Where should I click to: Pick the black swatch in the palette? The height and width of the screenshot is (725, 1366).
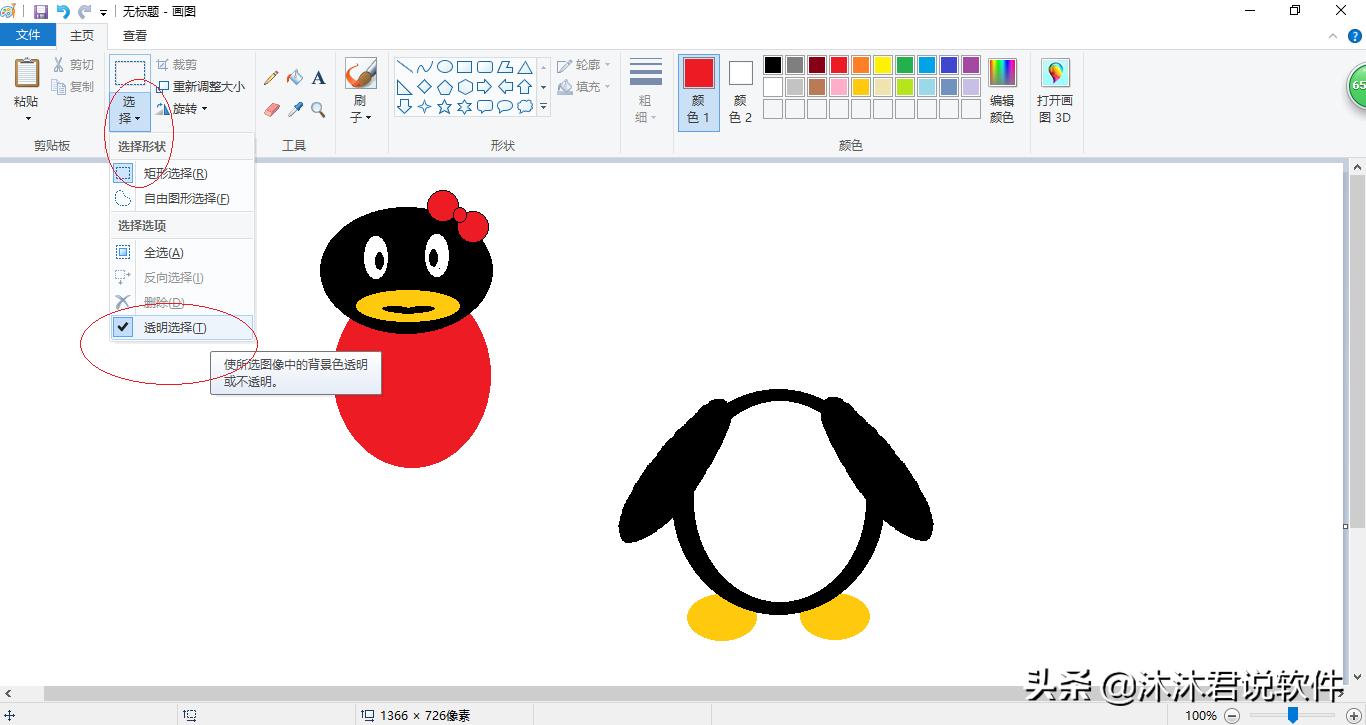tap(773, 65)
